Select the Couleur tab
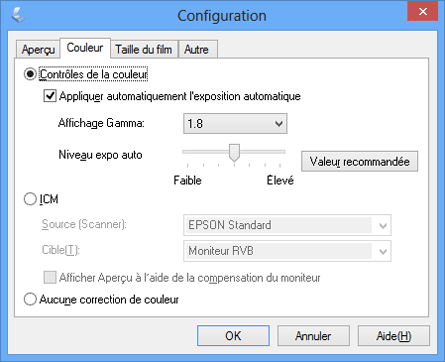Viewport: 445px width, 362px height. (85, 48)
